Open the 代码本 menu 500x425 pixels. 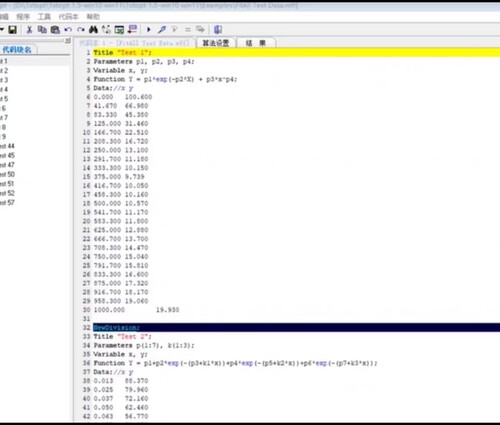pyautogui.click(x=68, y=17)
